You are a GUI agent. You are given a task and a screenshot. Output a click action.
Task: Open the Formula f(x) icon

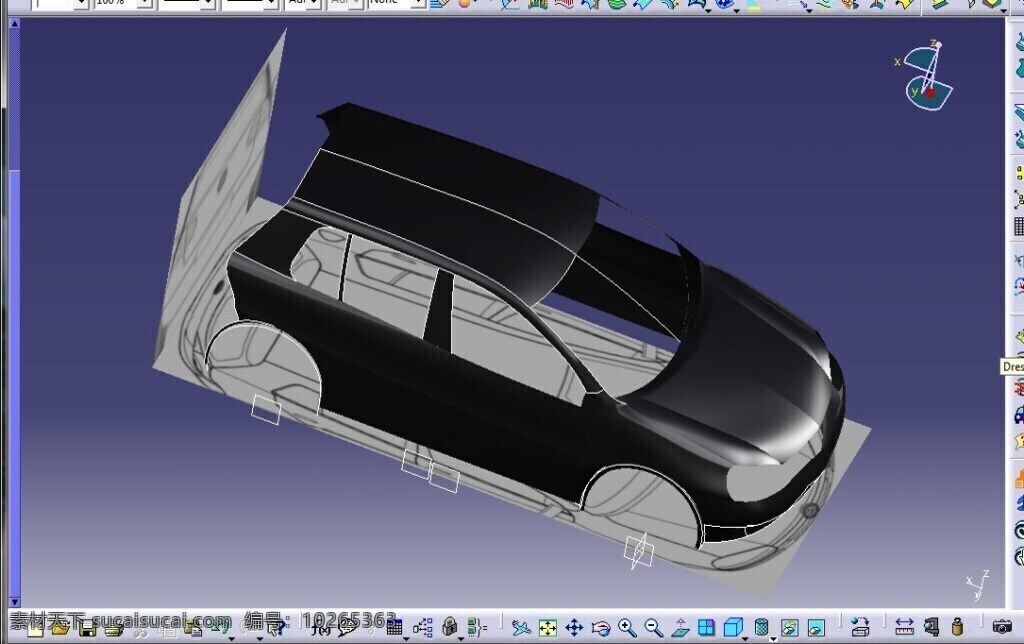pyautogui.click(x=321, y=629)
